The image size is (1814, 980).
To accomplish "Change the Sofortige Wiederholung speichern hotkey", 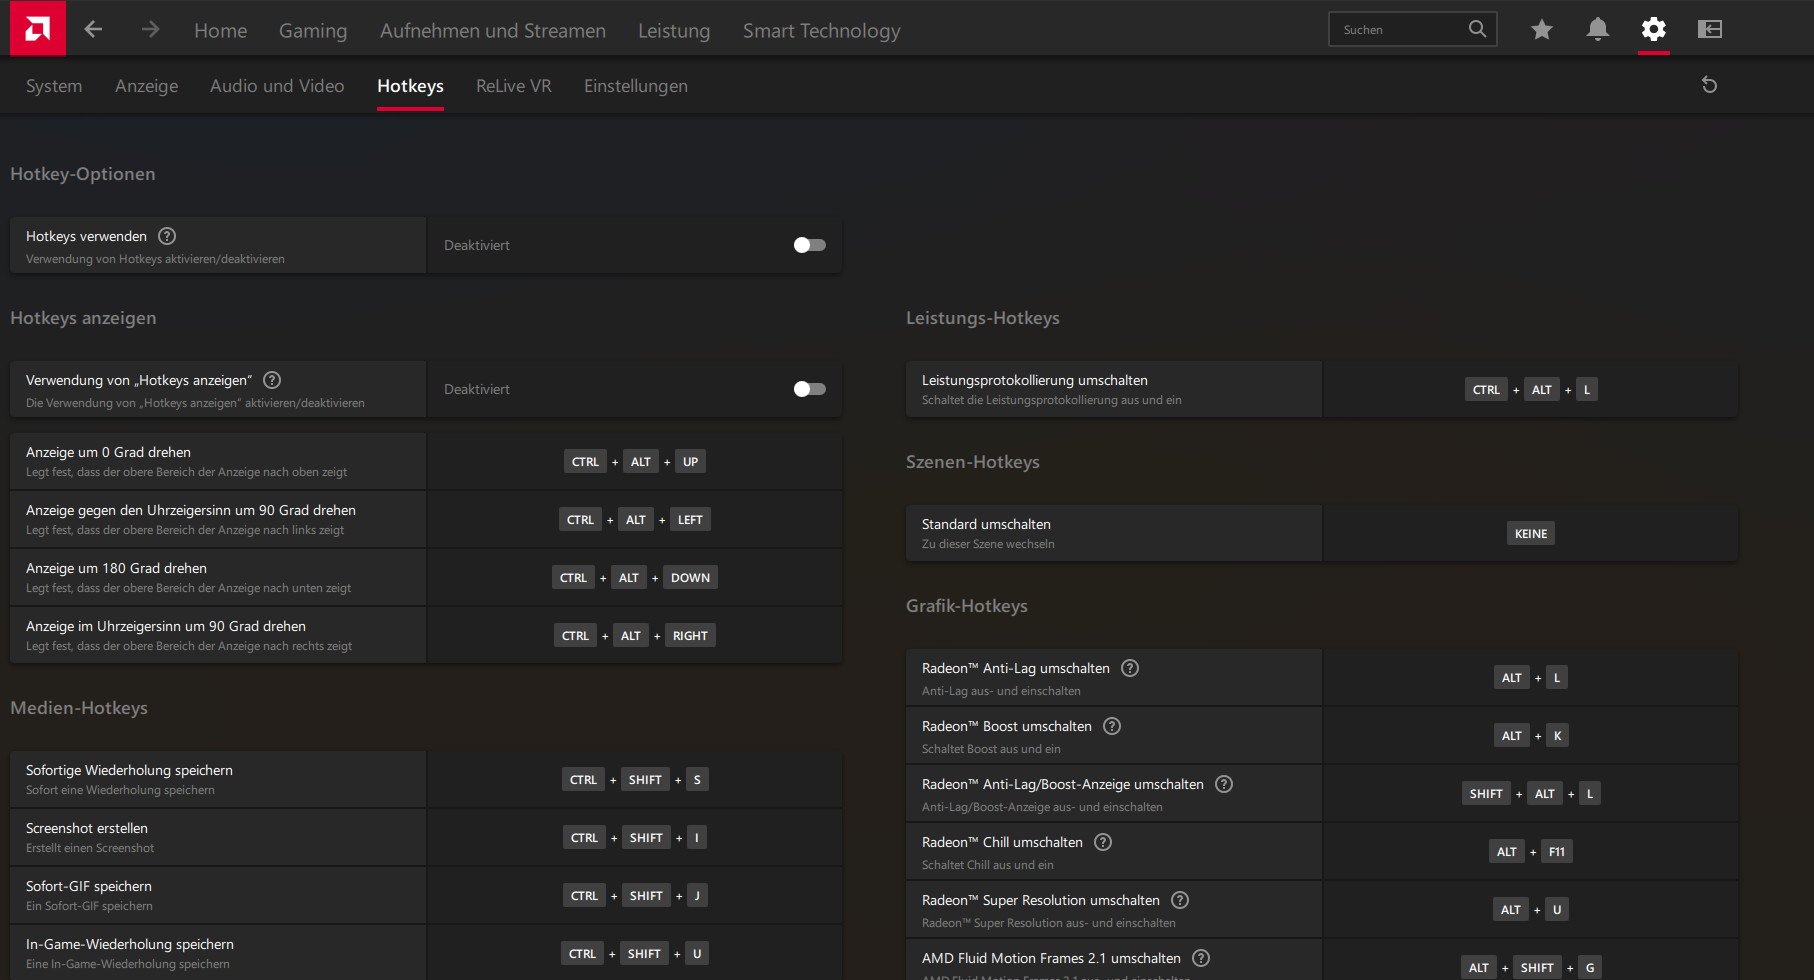I will click(x=635, y=779).
